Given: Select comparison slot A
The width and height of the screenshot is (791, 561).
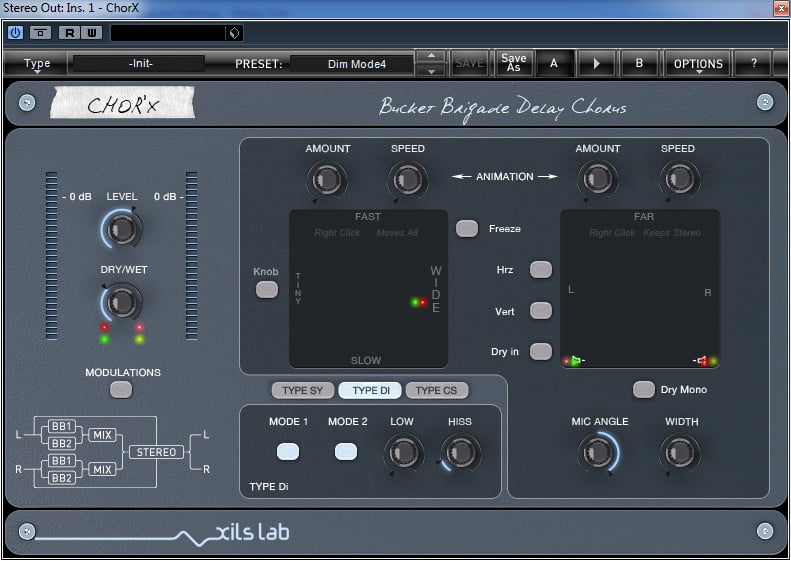Looking at the screenshot, I should point(554,63).
